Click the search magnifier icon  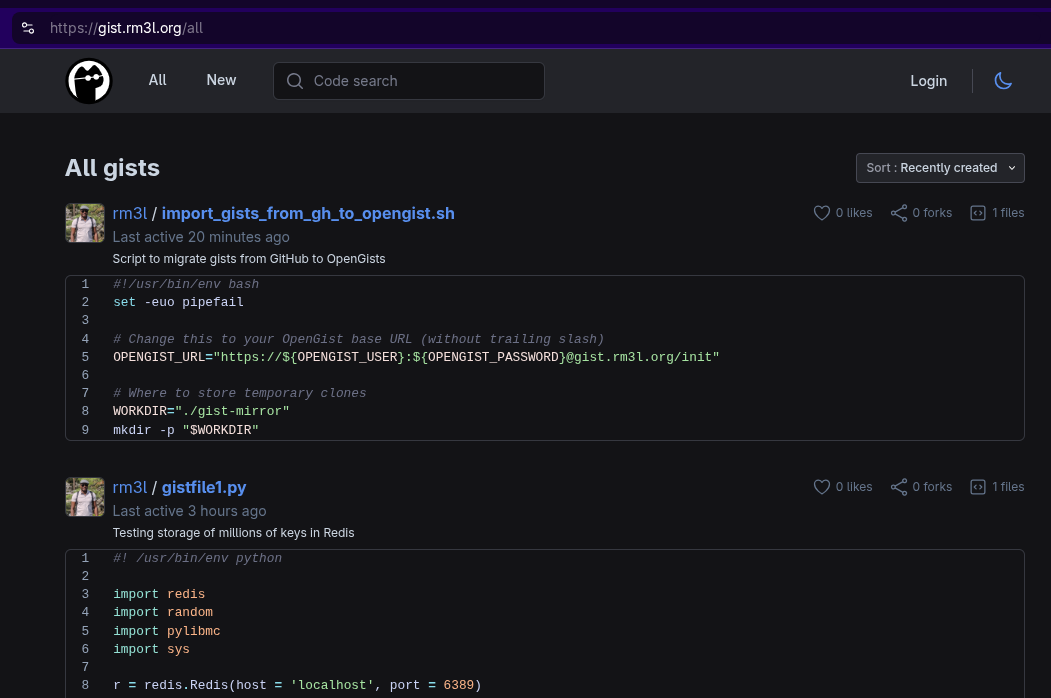(x=294, y=81)
